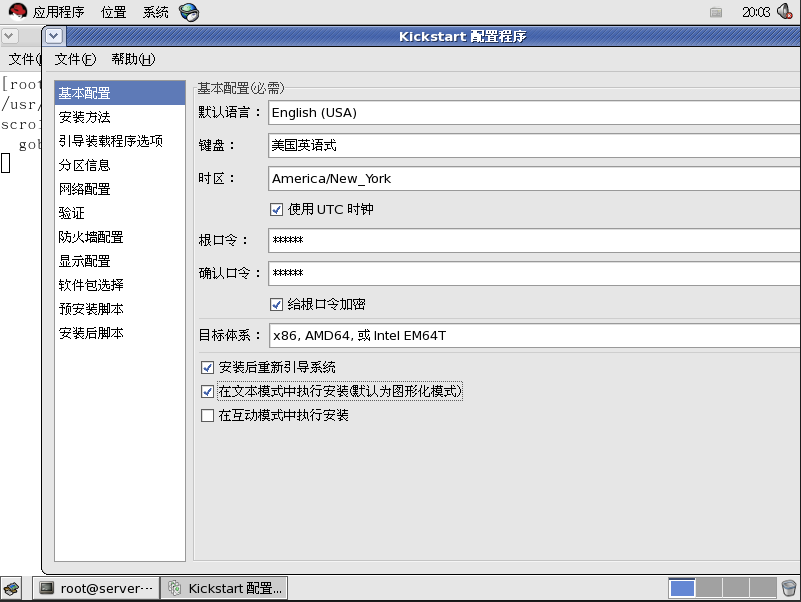
Task: Open the 位置 menu
Action: tap(113, 12)
